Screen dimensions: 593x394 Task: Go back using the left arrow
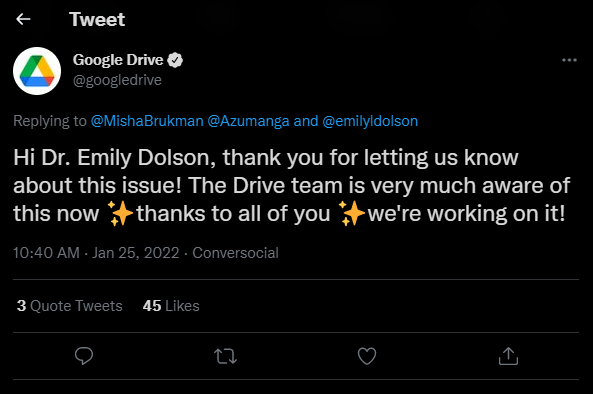tap(23, 19)
